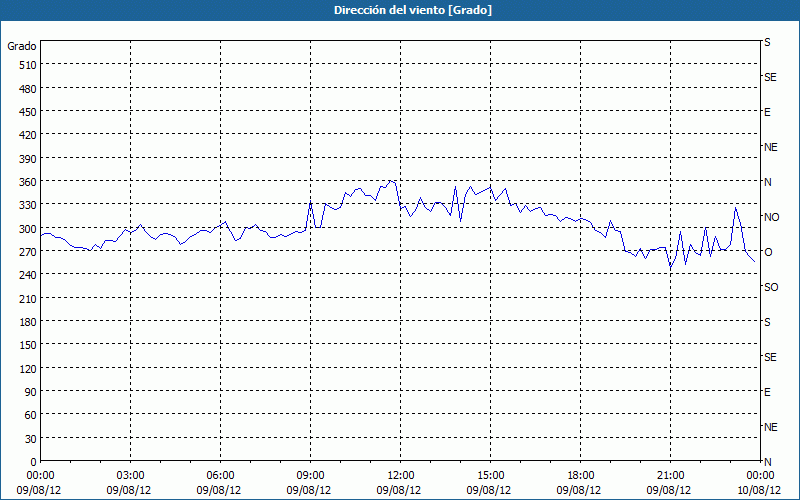Click the 03:00 time axis label
Screen dimensions: 800x500
pos(130,476)
